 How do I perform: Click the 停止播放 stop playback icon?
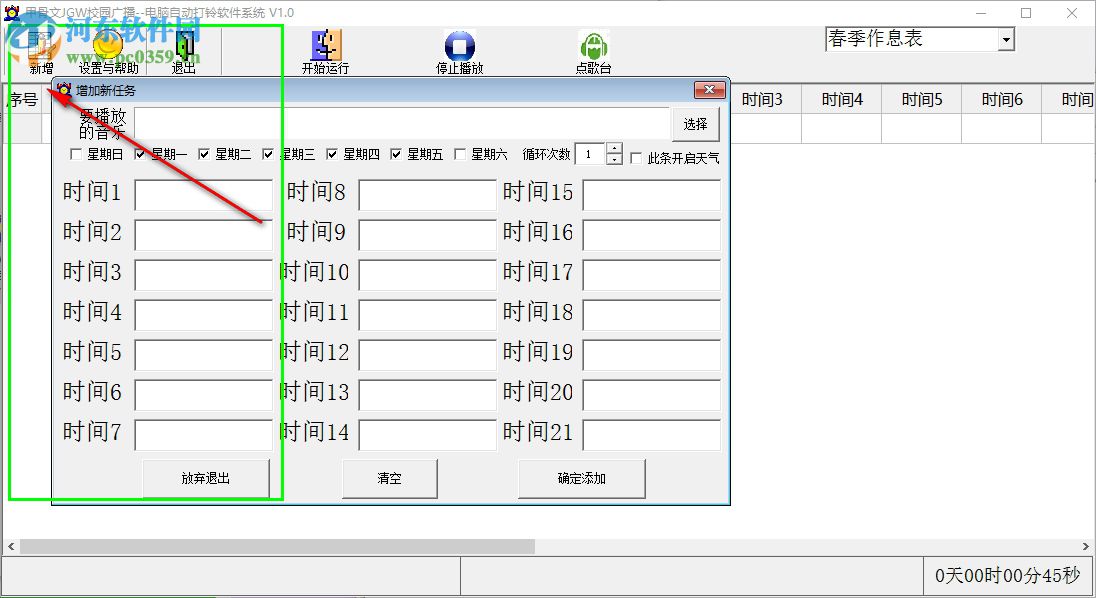coord(459,45)
